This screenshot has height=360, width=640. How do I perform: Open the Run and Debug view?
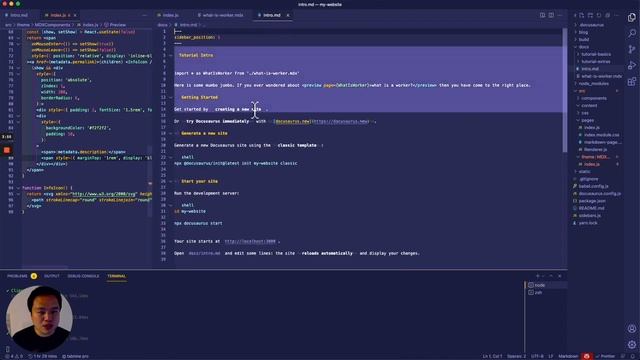coord(632,65)
